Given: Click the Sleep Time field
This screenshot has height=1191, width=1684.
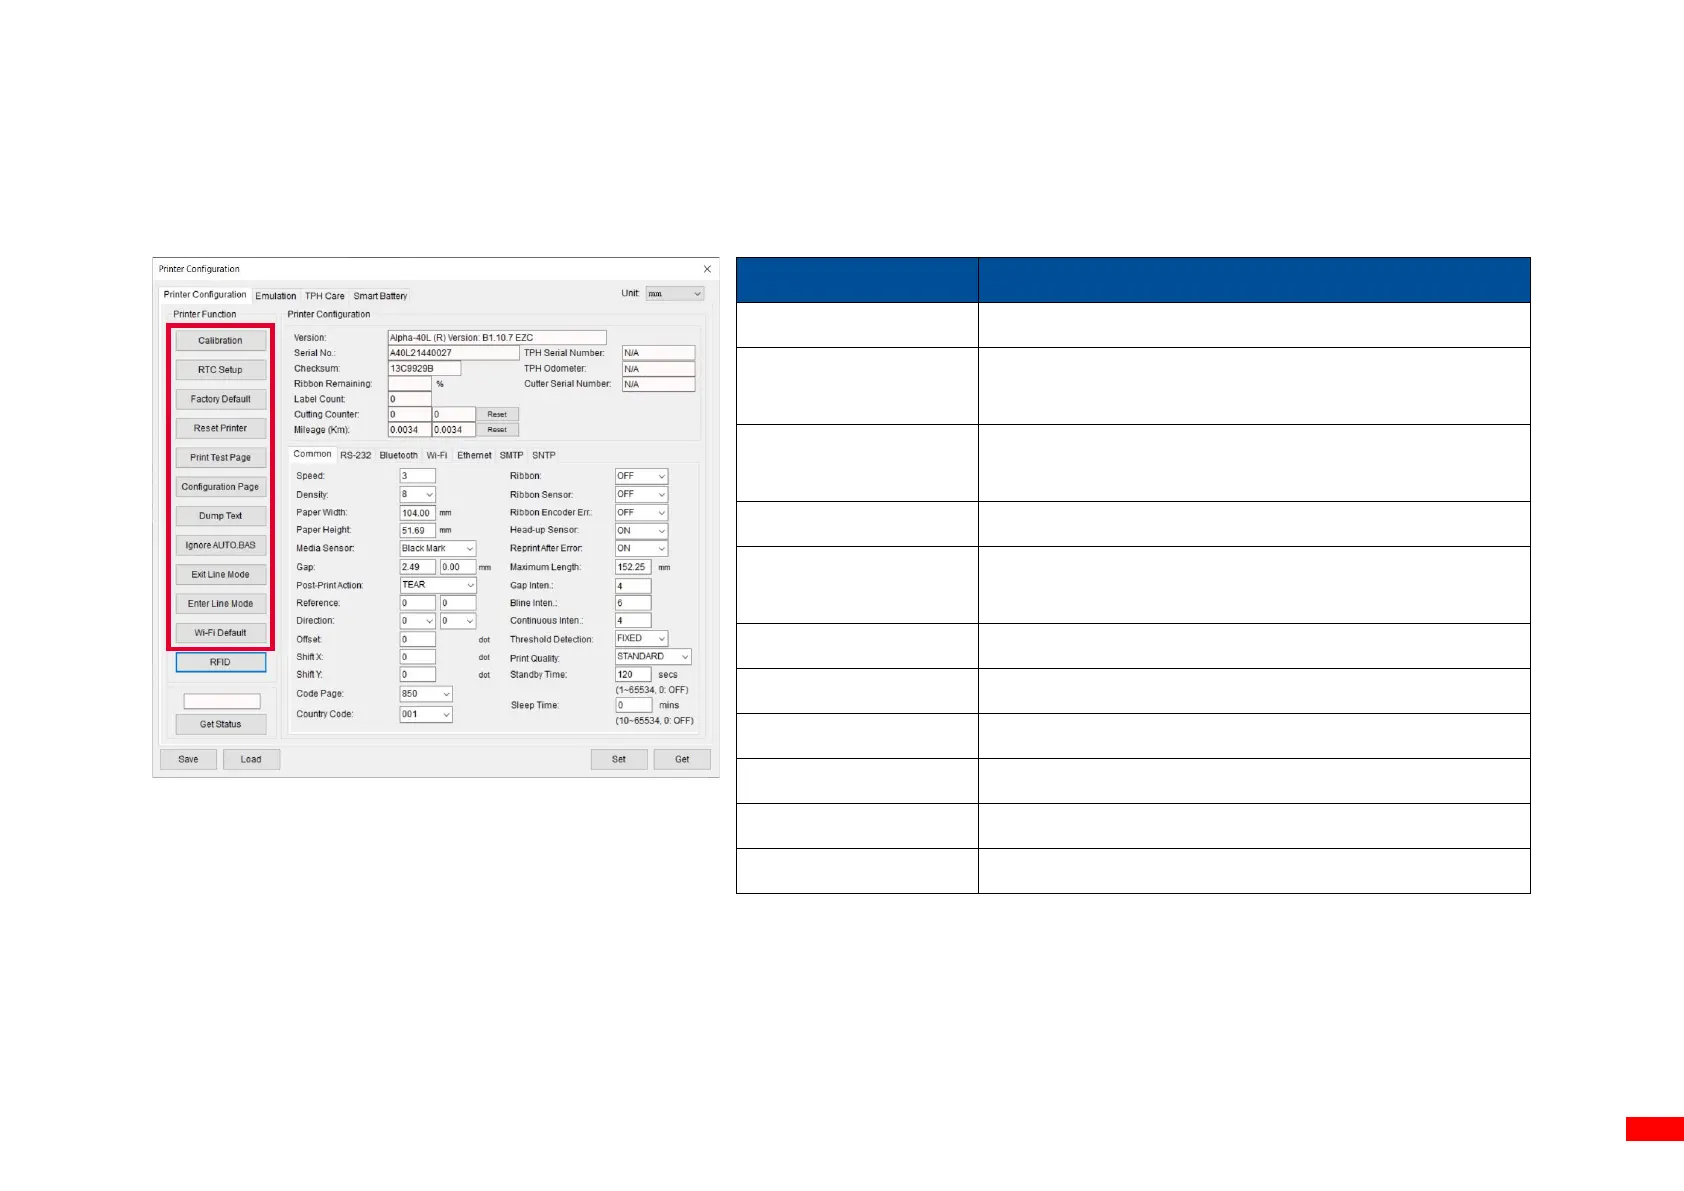Looking at the screenshot, I should click(633, 705).
